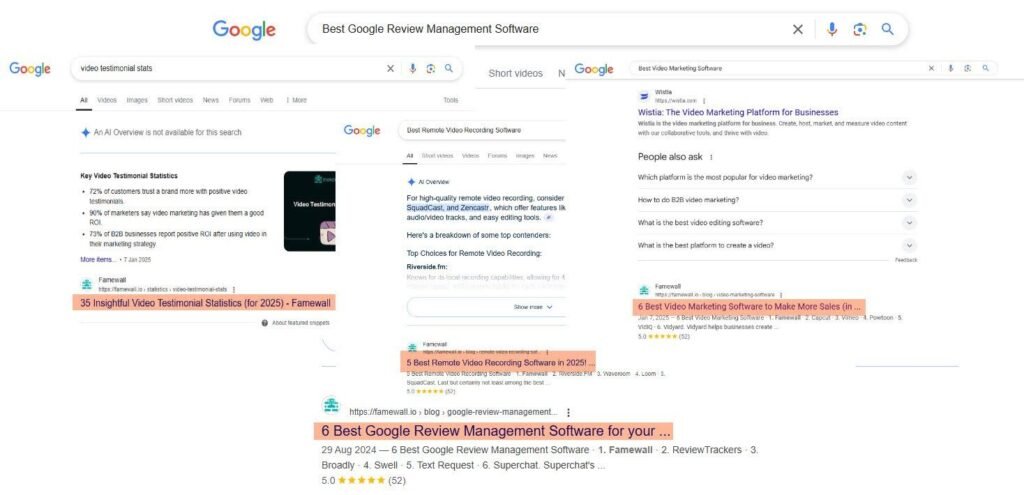This screenshot has height=495, width=1024.
Task: Select the Forums tab in video testimonial stats results
Action: pyautogui.click(x=240, y=101)
